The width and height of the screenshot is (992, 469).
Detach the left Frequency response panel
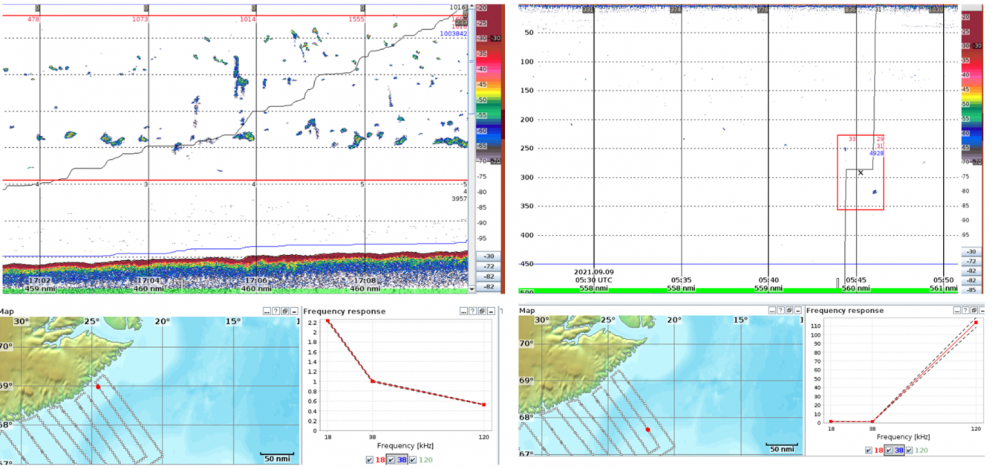pos(481,311)
